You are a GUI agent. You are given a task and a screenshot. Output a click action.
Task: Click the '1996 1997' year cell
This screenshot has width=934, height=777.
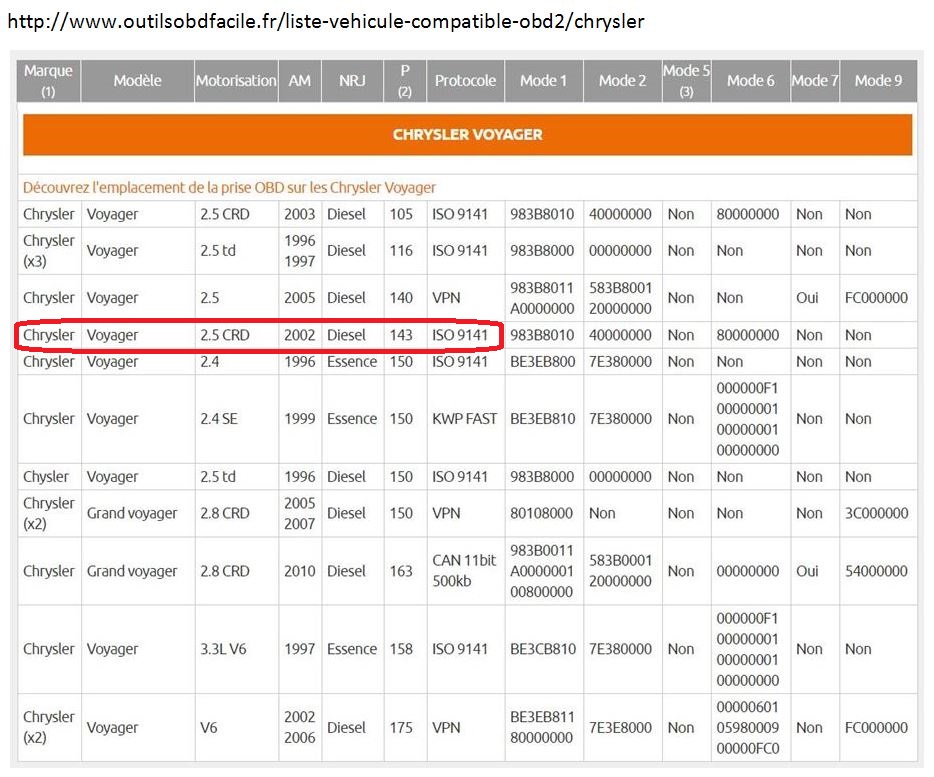300,251
